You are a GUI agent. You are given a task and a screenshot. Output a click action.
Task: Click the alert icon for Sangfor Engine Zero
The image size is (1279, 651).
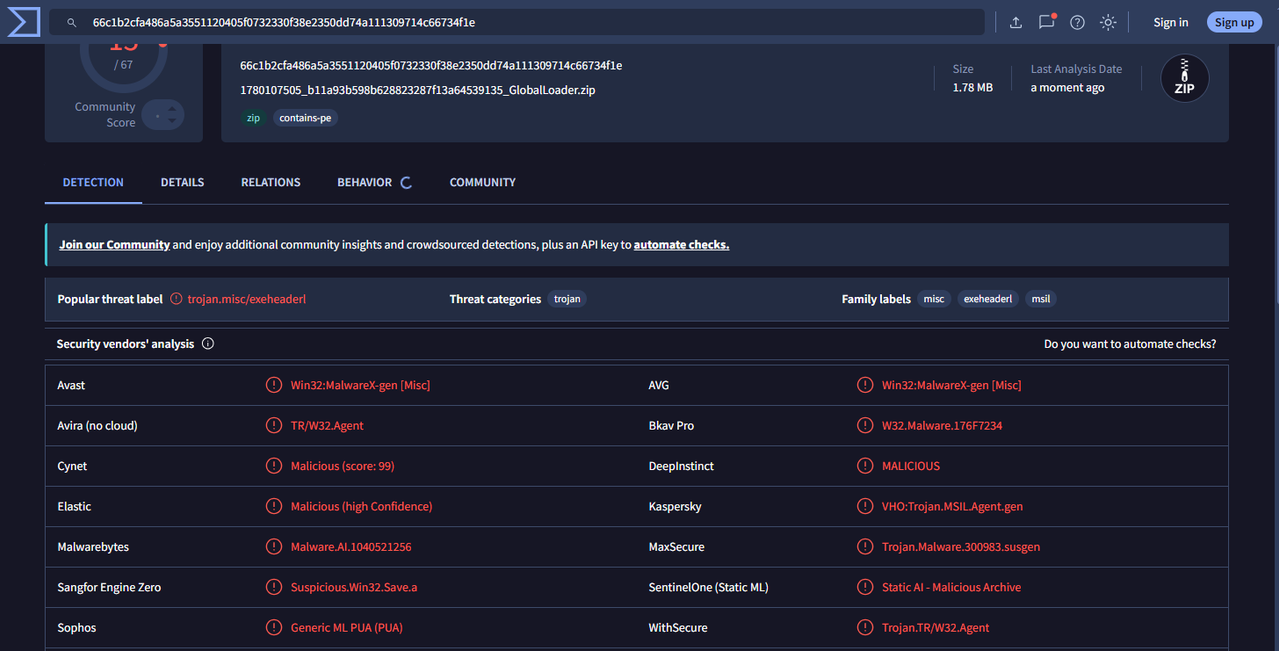pos(274,588)
